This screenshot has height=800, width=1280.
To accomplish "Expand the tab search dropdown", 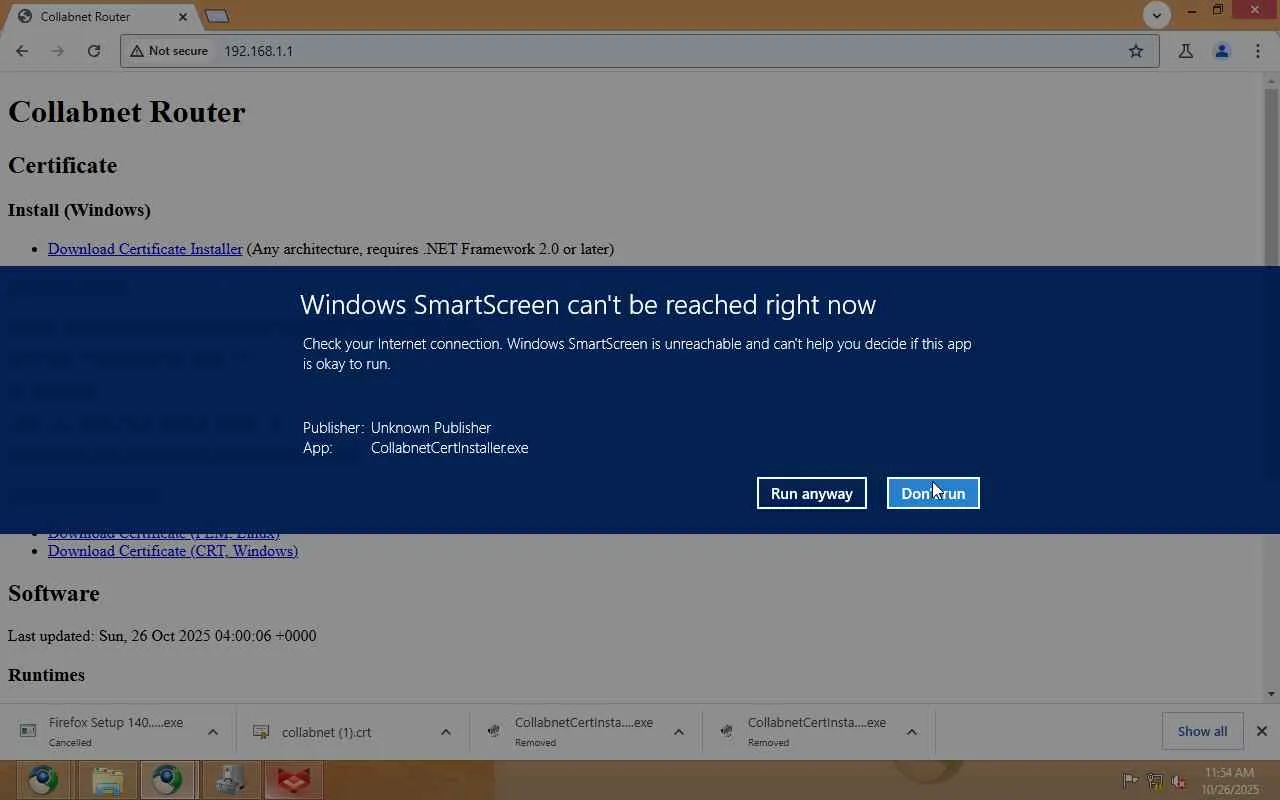I will coord(1157,15).
